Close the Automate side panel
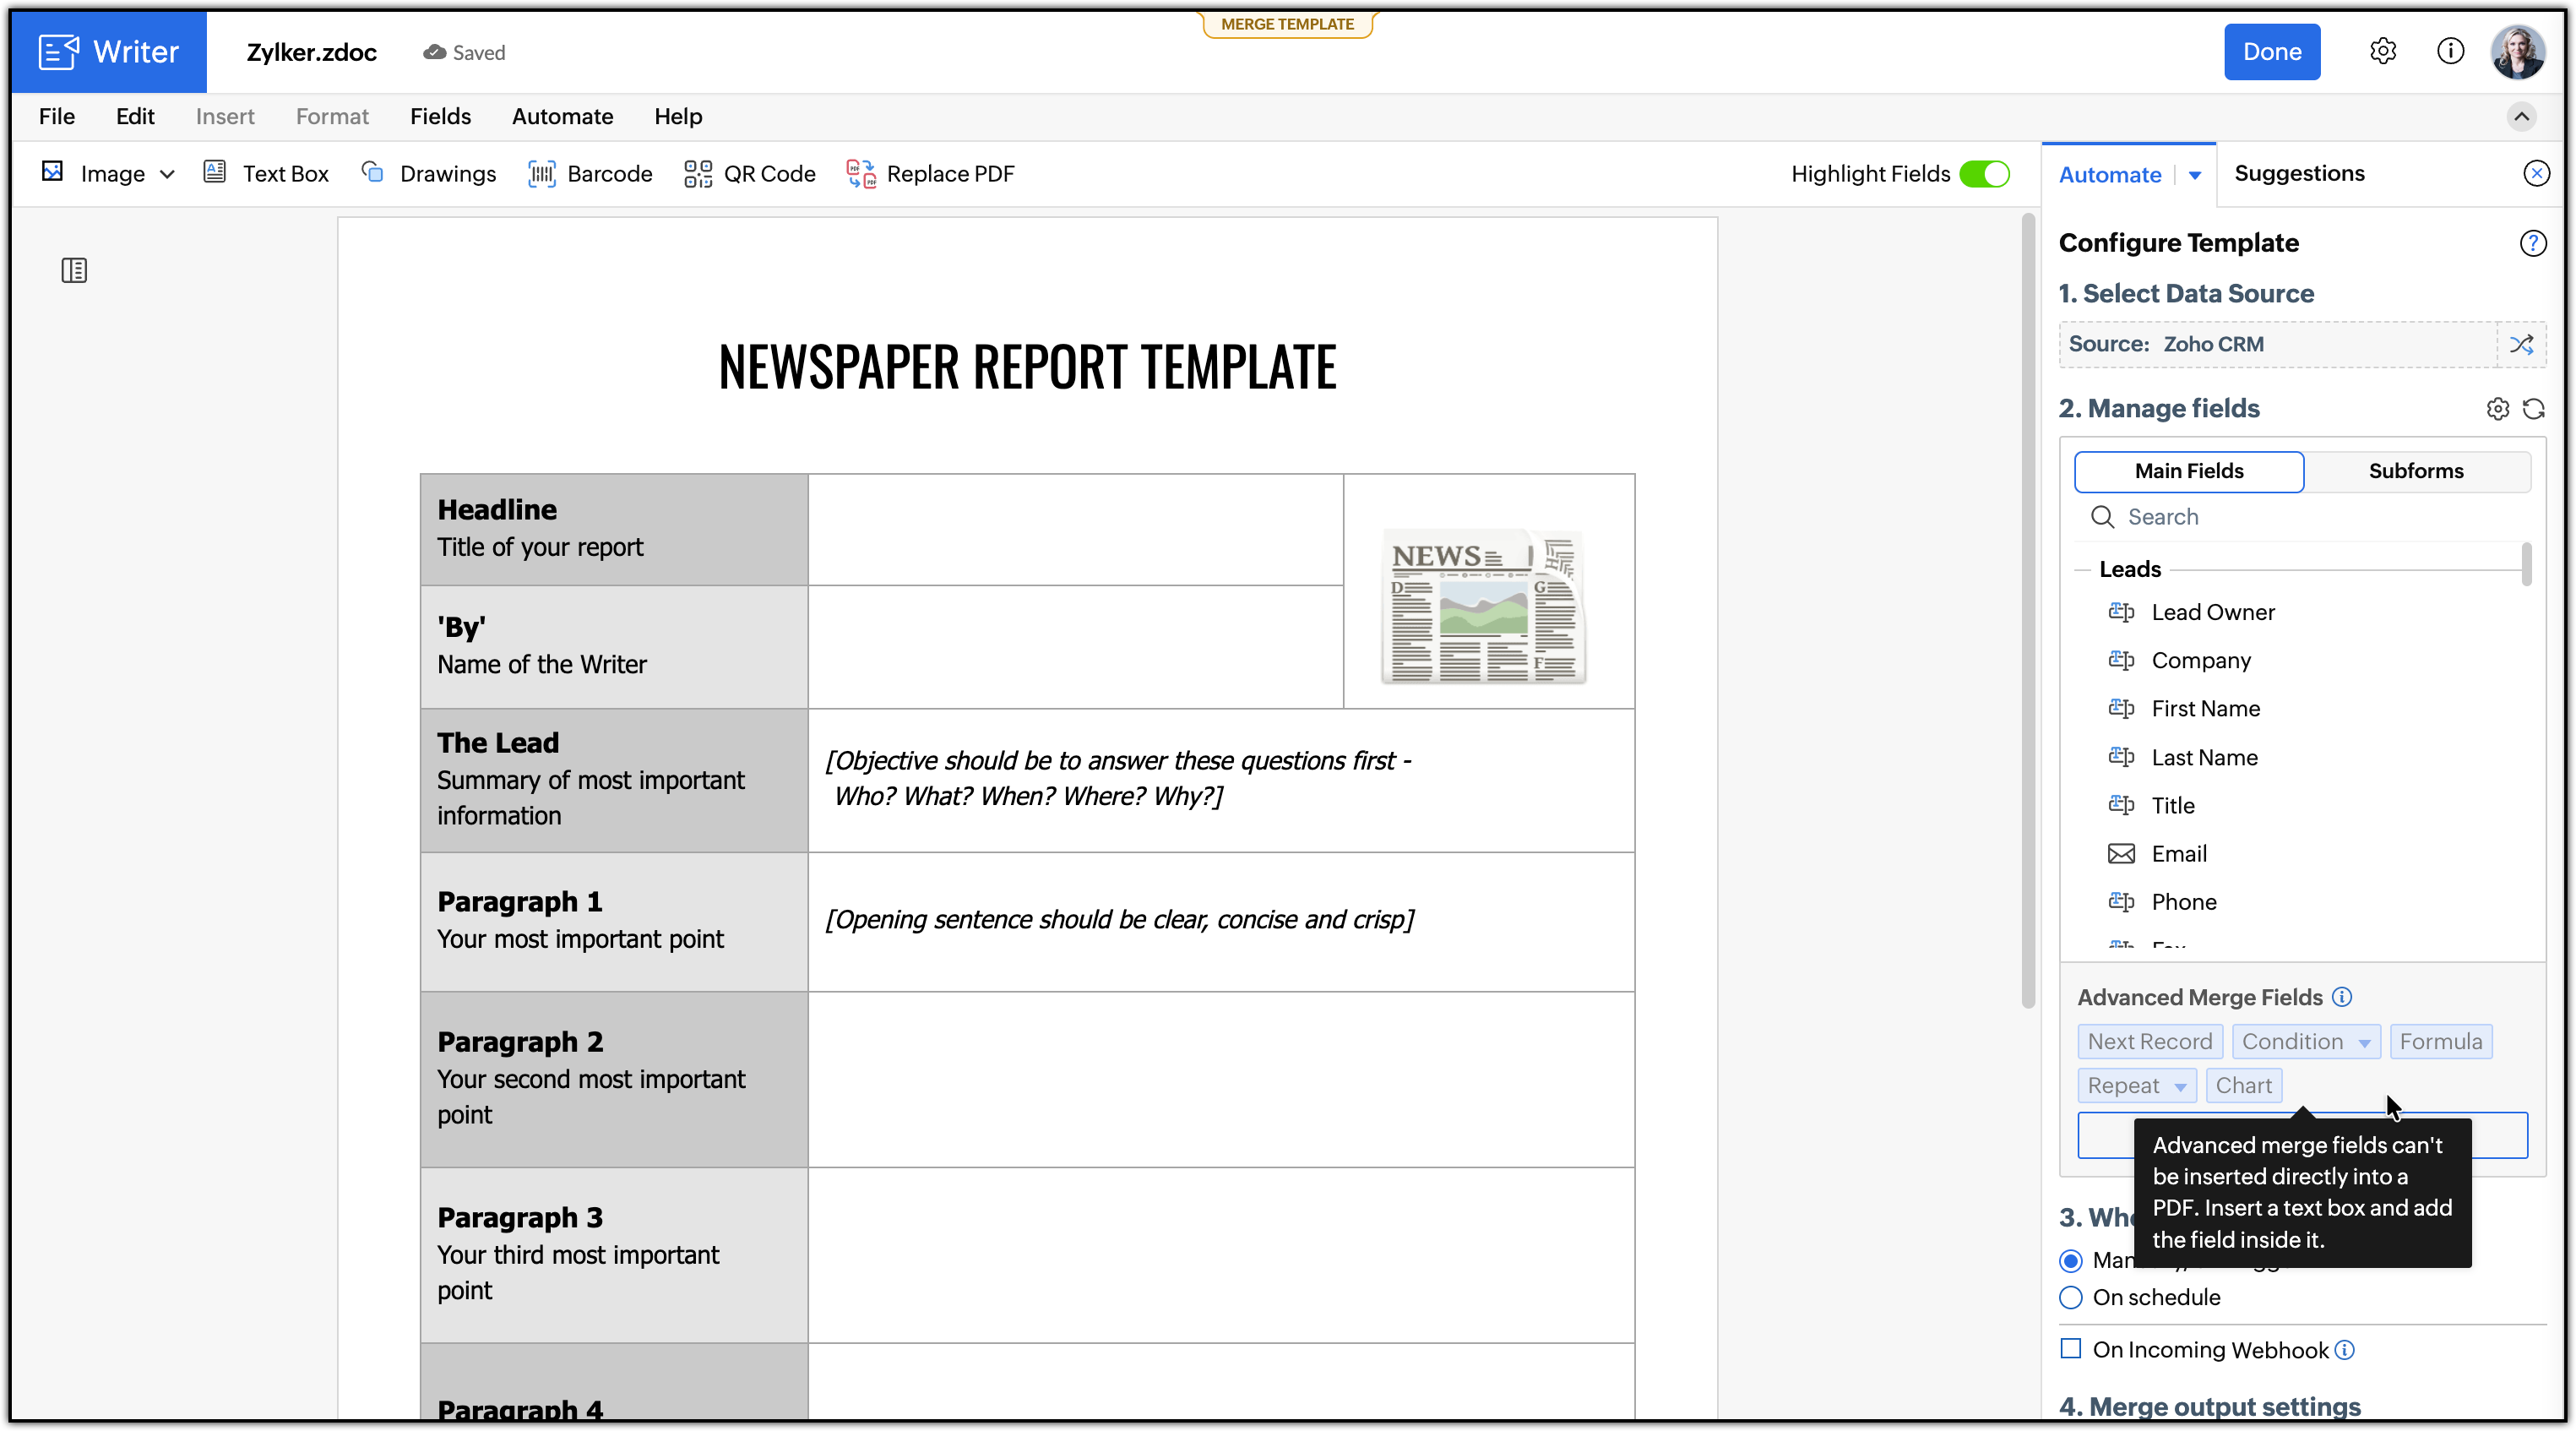Viewport: 2576px width, 1431px height. pos(2536,173)
